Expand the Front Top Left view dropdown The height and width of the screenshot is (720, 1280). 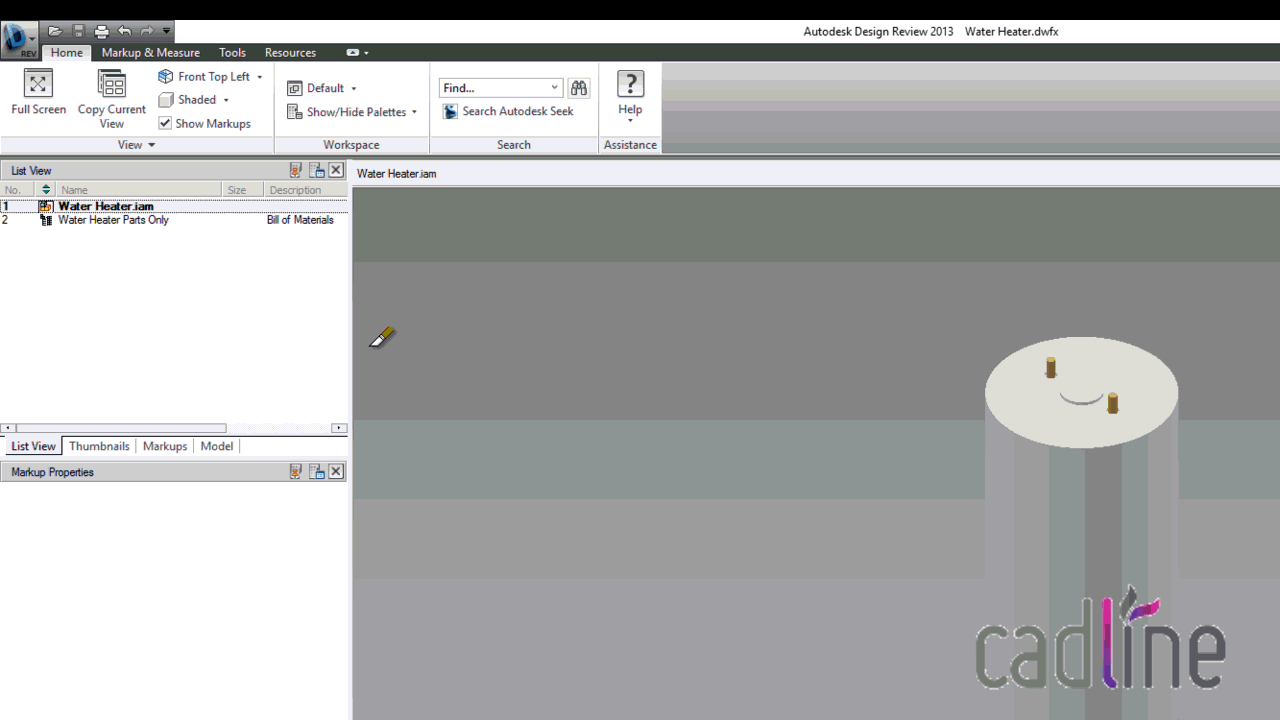259,77
